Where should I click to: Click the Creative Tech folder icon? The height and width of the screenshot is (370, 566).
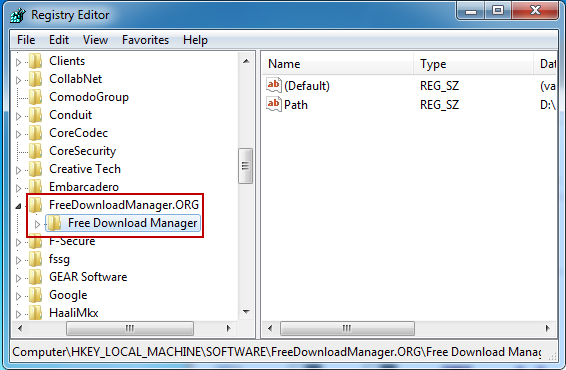(x=35, y=169)
